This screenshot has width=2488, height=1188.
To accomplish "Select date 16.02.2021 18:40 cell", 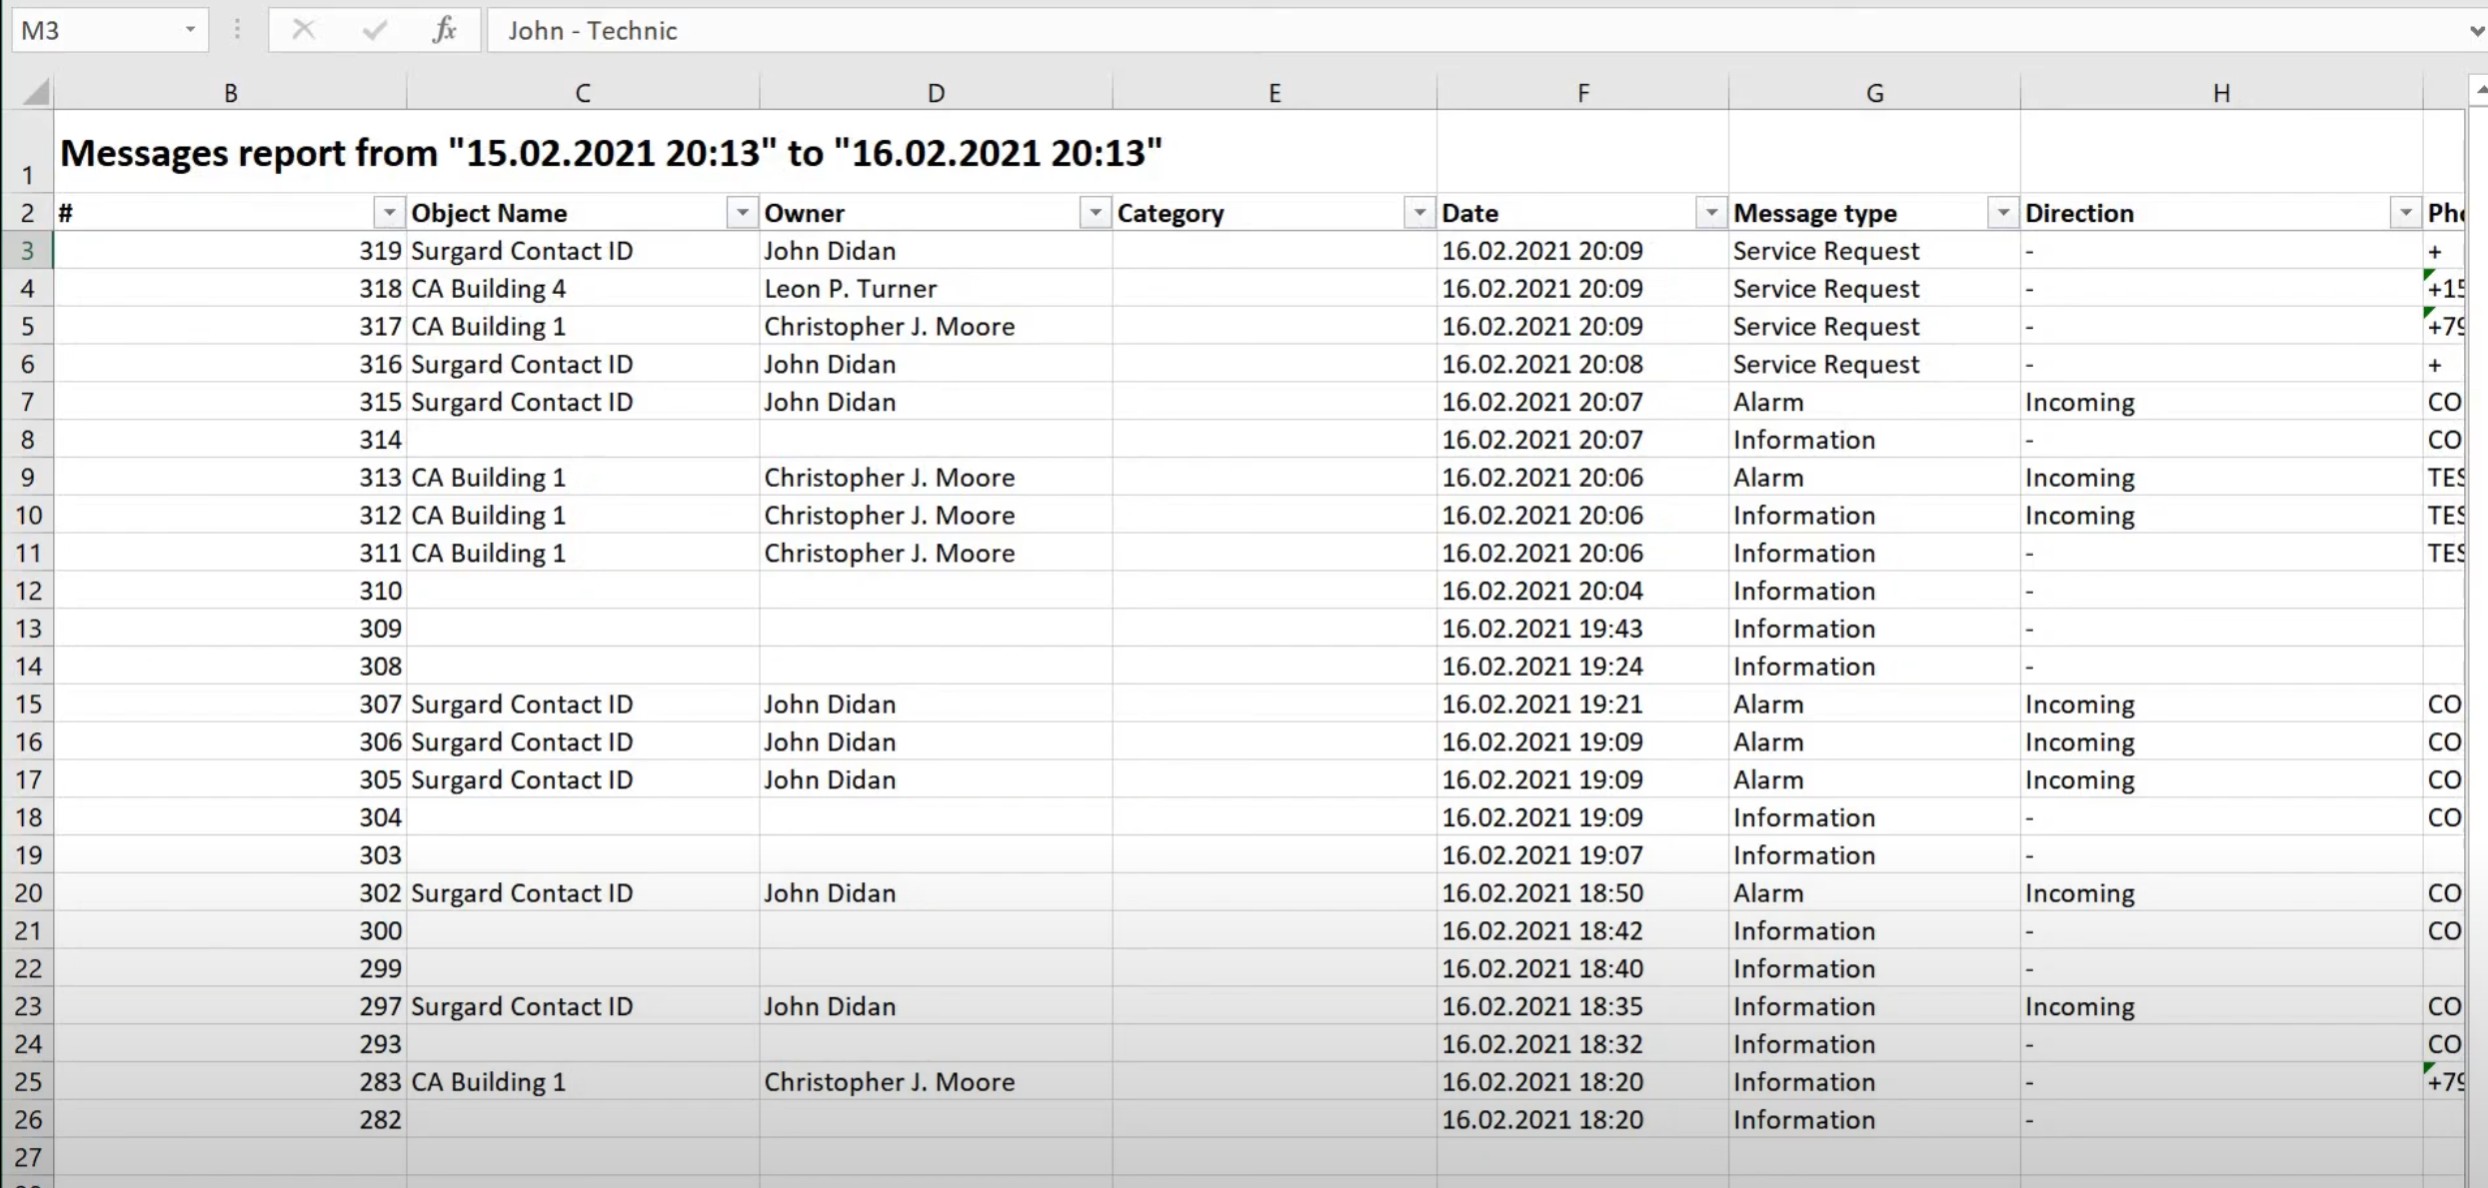I will (x=1583, y=969).
